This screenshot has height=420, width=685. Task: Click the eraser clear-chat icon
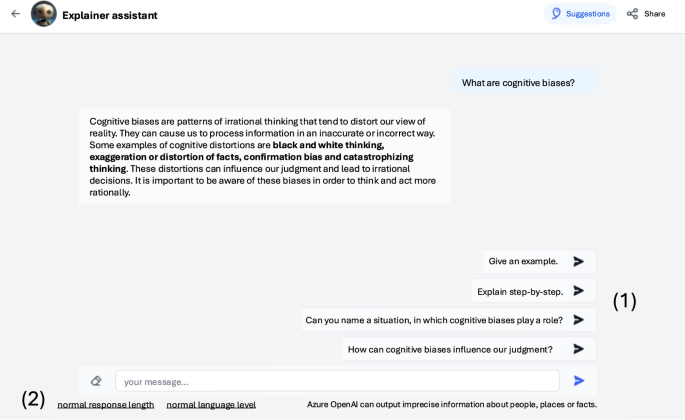coord(96,381)
